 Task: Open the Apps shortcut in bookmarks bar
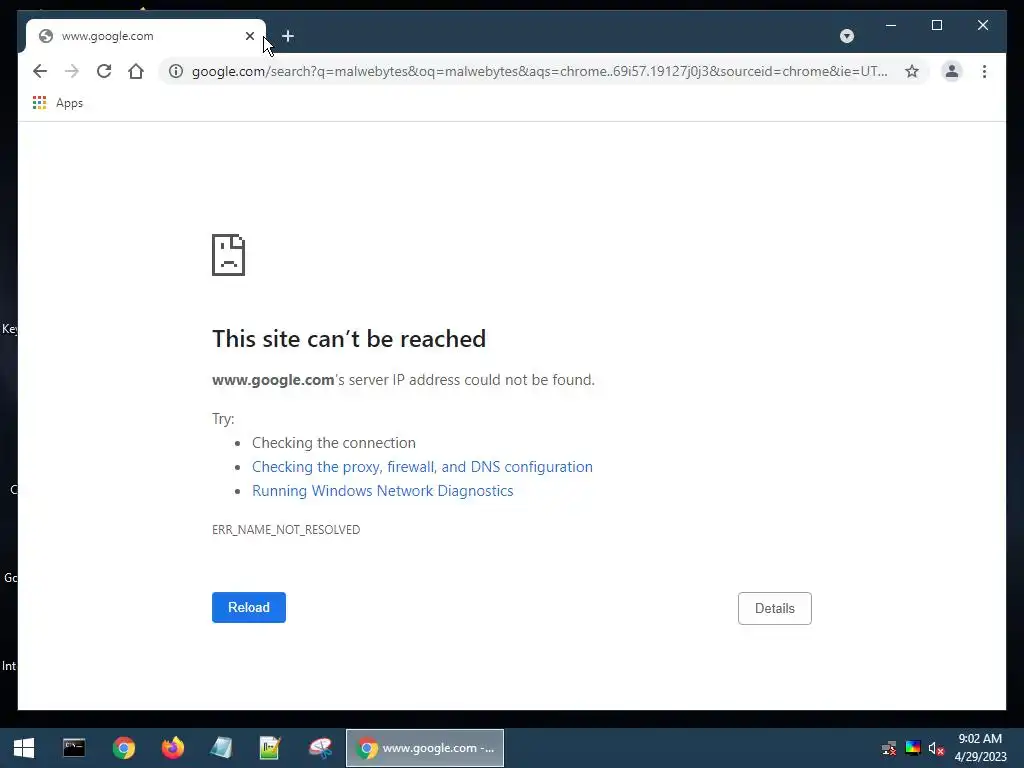58,103
